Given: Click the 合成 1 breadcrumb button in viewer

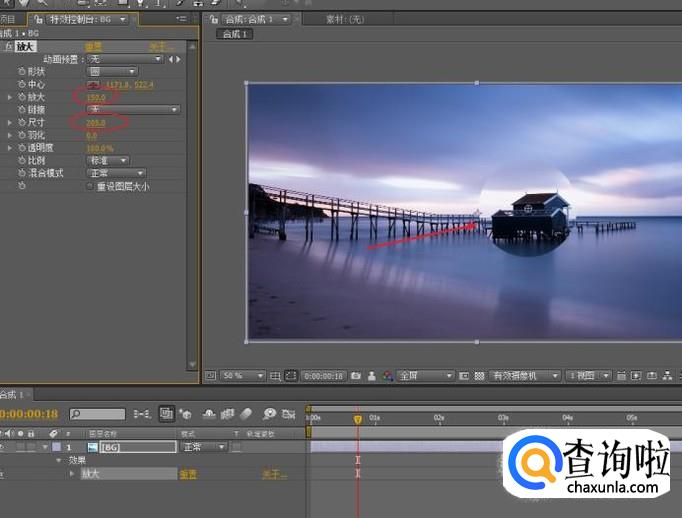Looking at the screenshot, I should [x=235, y=34].
